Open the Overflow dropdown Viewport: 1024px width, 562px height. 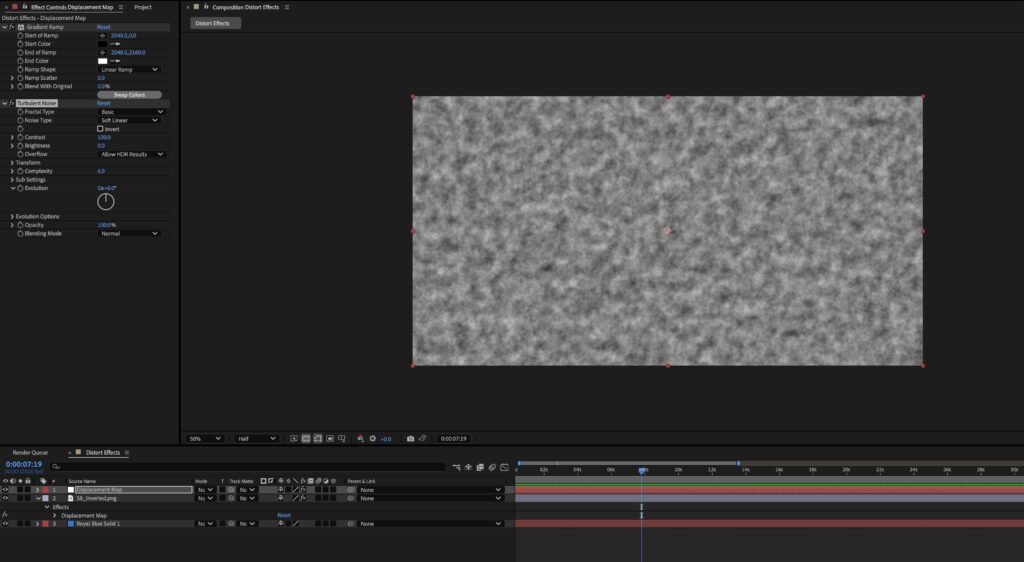[x=131, y=154]
